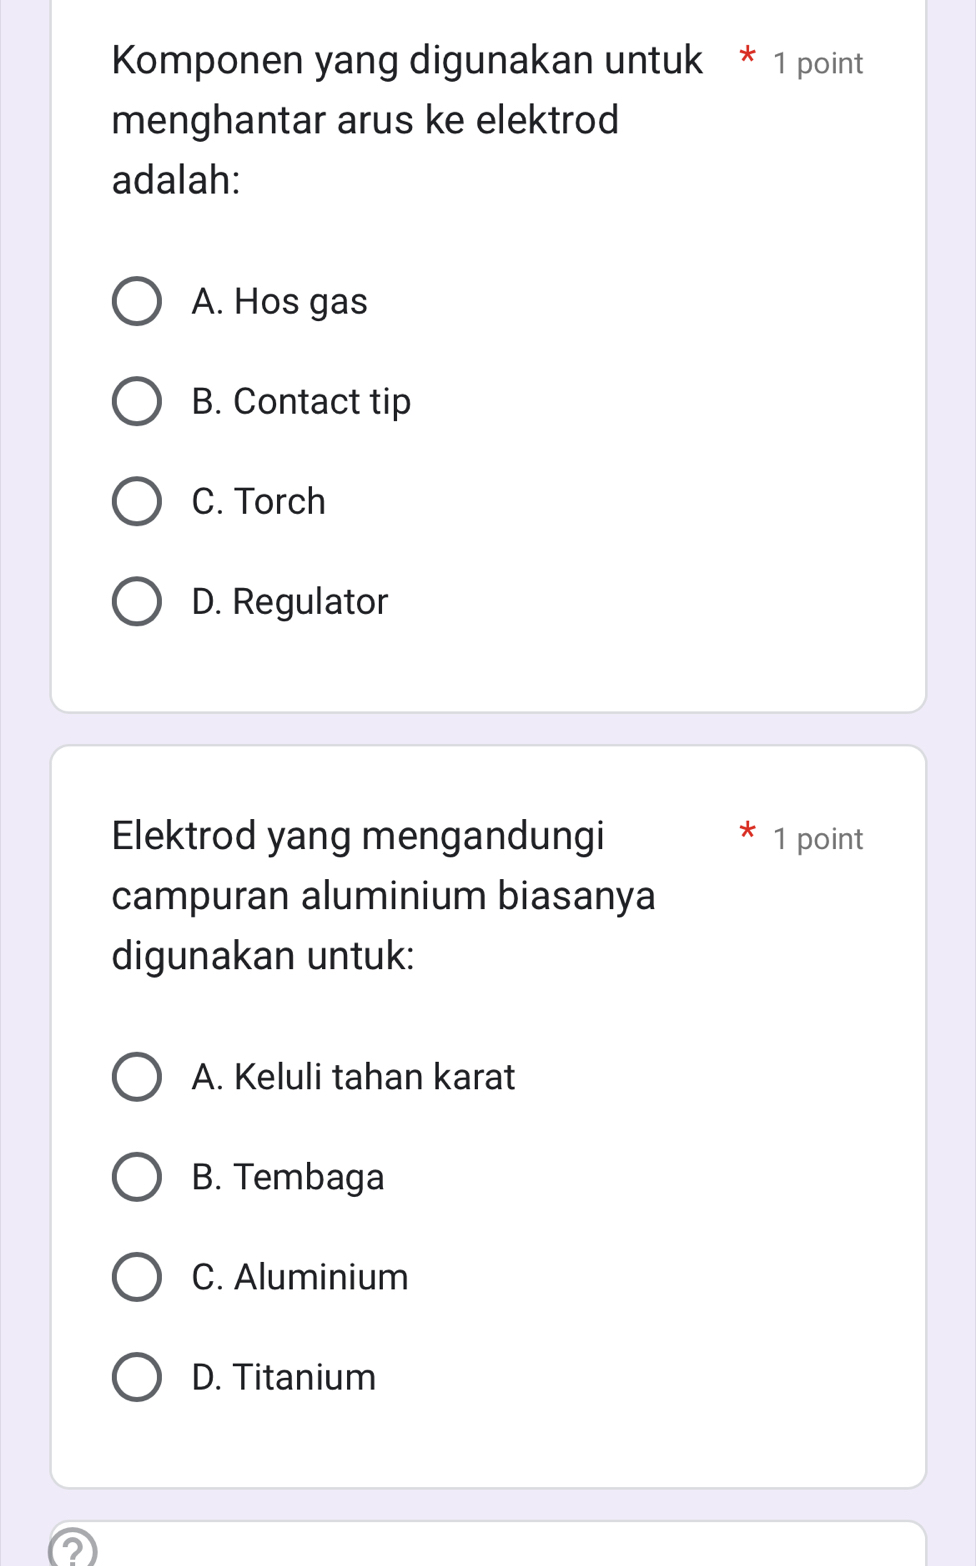Choose the radio circle for B. Tembaga
976x1566 pixels.
point(136,1177)
